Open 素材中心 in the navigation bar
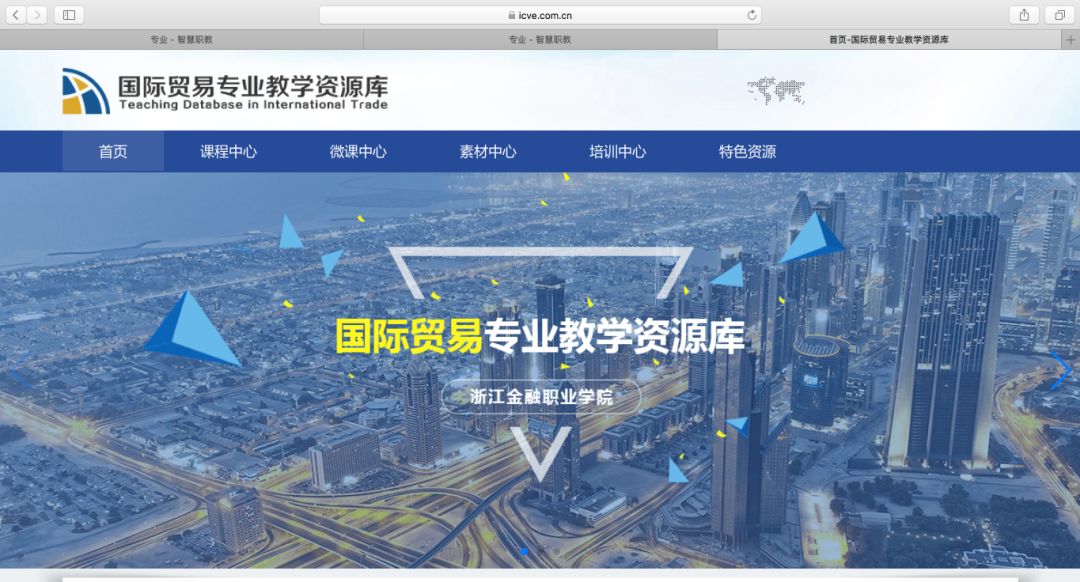 point(488,152)
